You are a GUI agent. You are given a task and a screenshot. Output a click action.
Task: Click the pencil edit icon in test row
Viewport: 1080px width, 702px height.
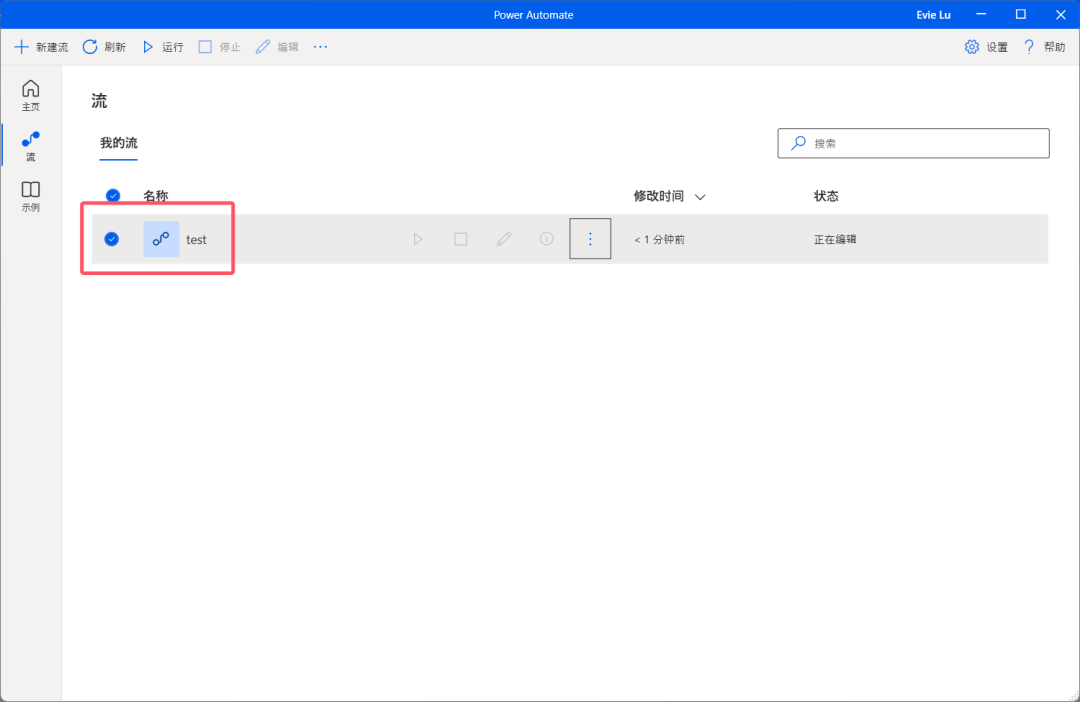point(504,239)
